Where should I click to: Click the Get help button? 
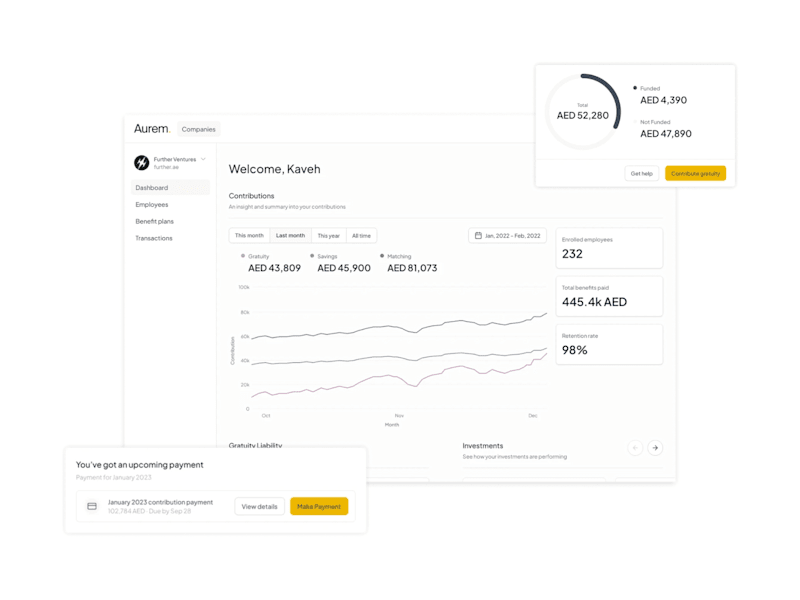coord(641,173)
